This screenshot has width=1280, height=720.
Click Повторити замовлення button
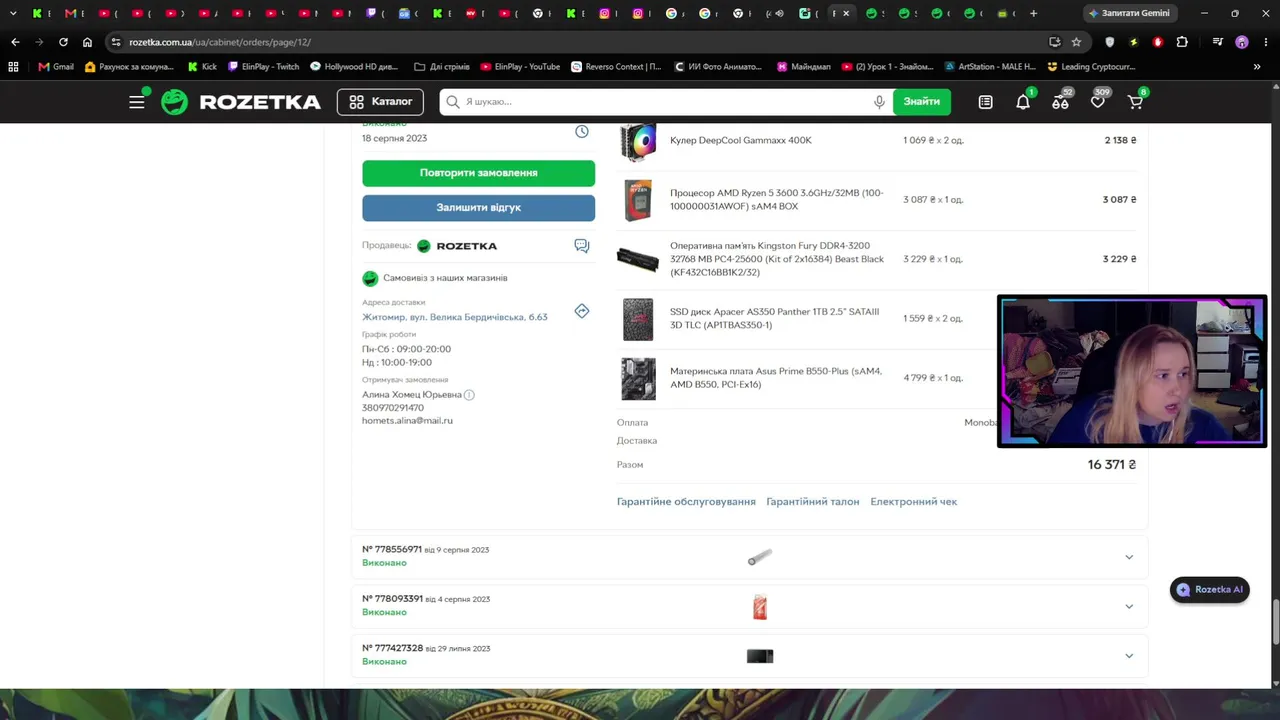coord(478,173)
